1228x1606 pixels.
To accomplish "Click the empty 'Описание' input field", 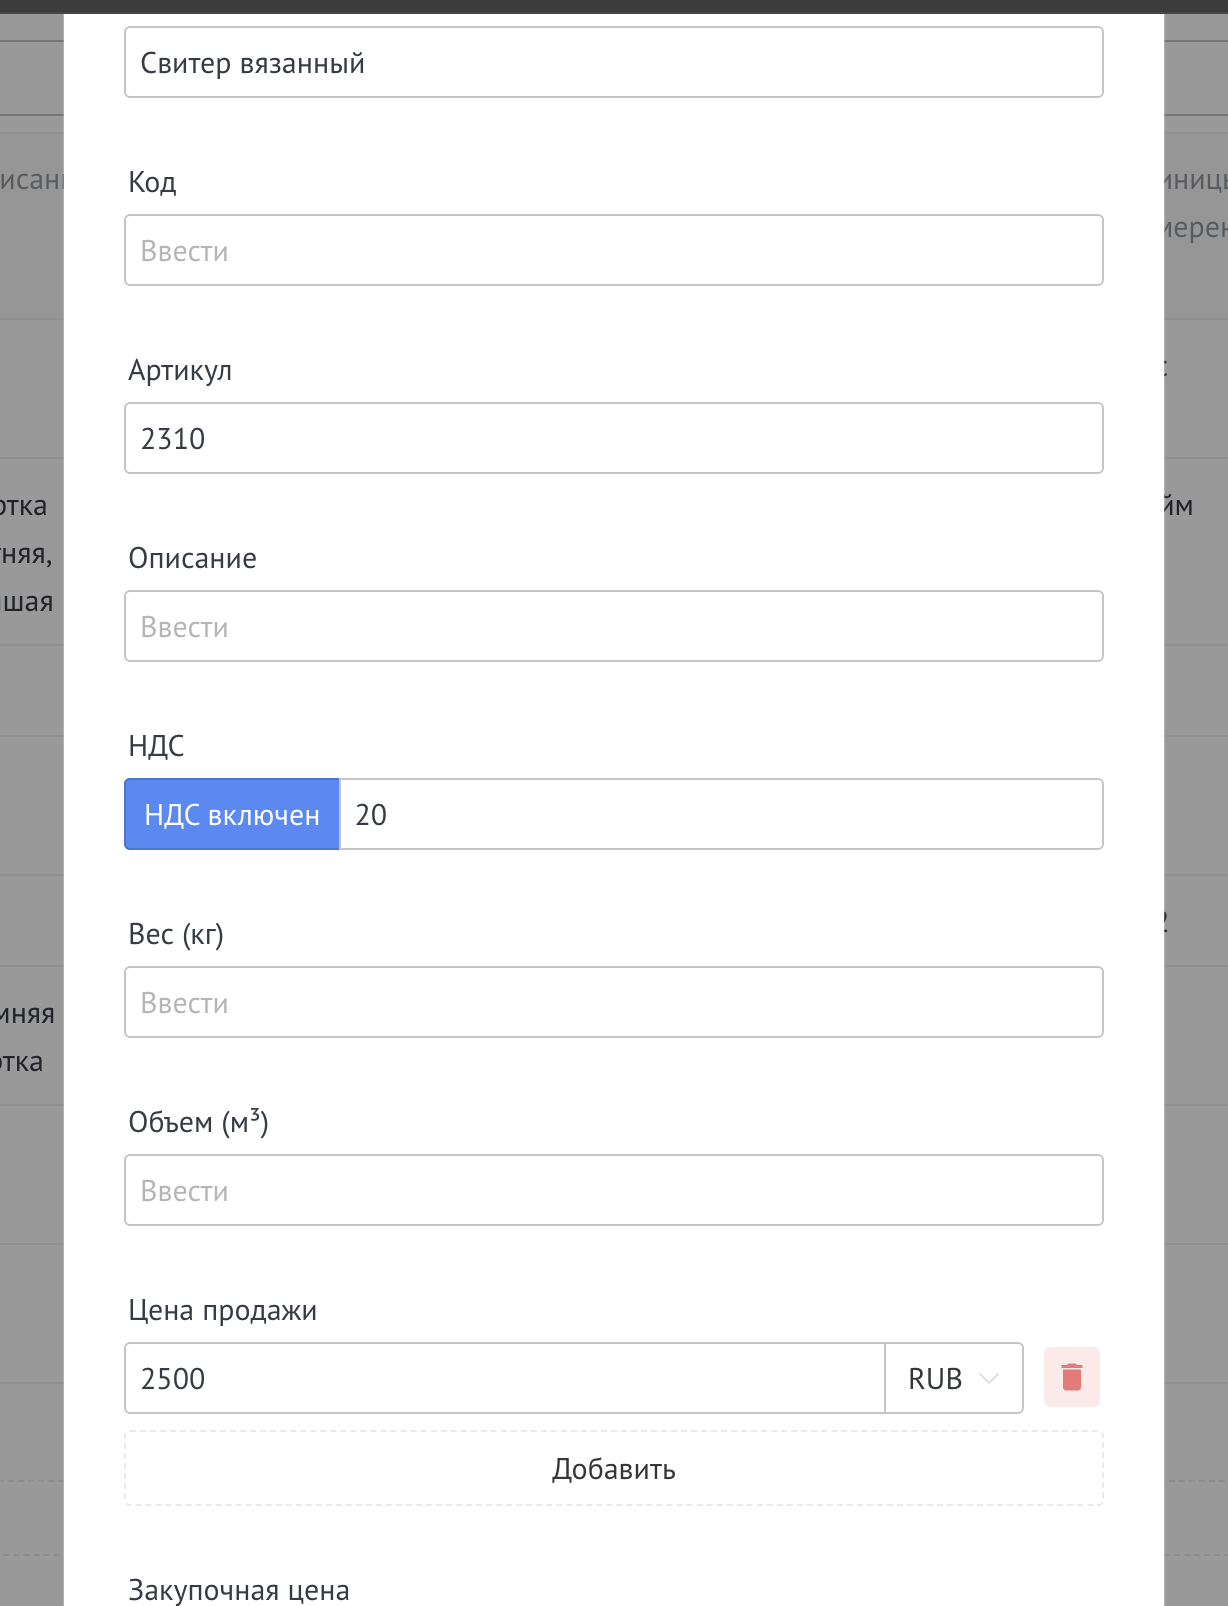I will (613, 626).
